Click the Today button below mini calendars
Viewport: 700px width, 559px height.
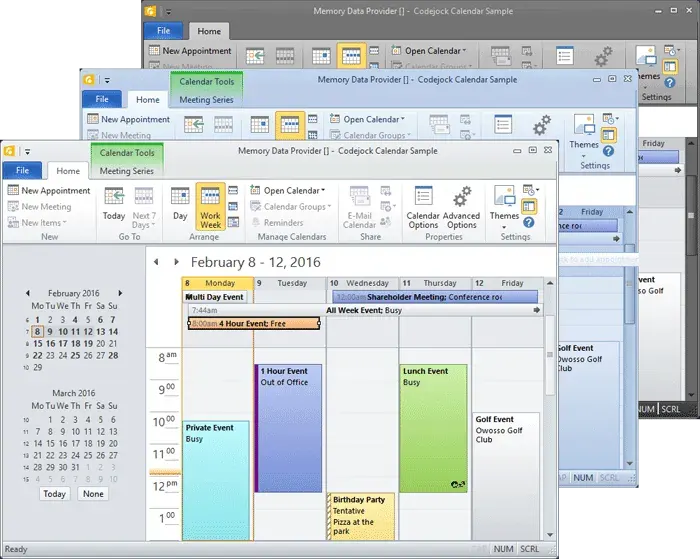(x=54, y=494)
